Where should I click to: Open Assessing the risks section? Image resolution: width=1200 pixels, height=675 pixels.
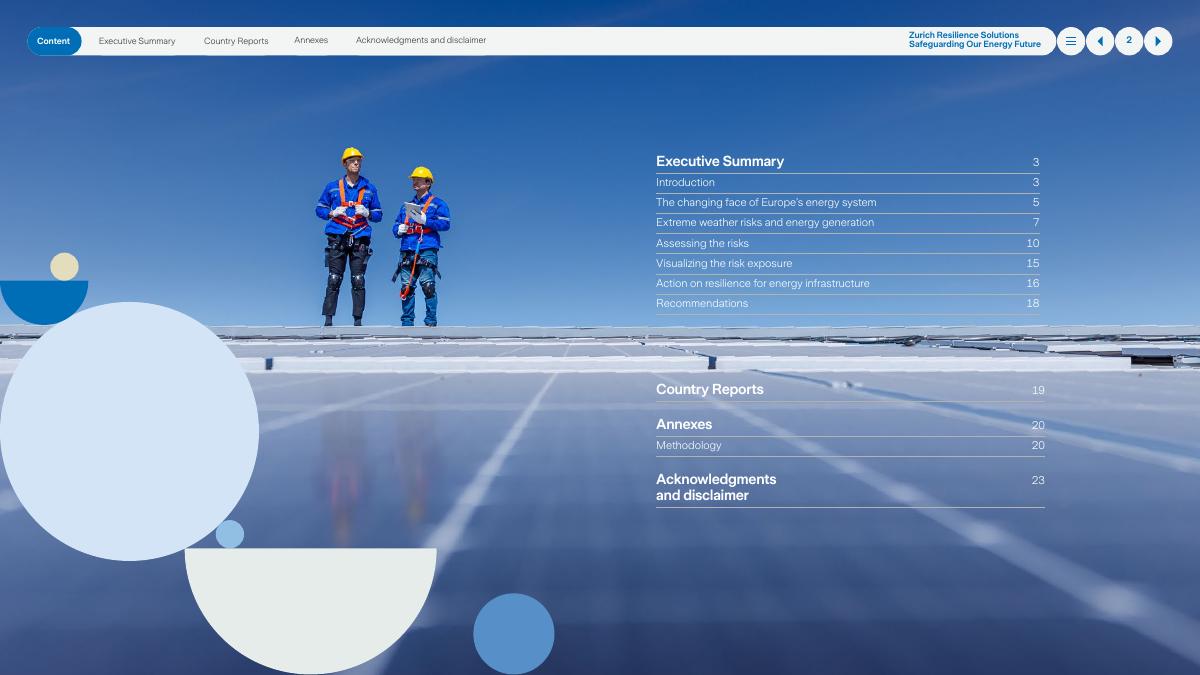[x=702, y=244]
